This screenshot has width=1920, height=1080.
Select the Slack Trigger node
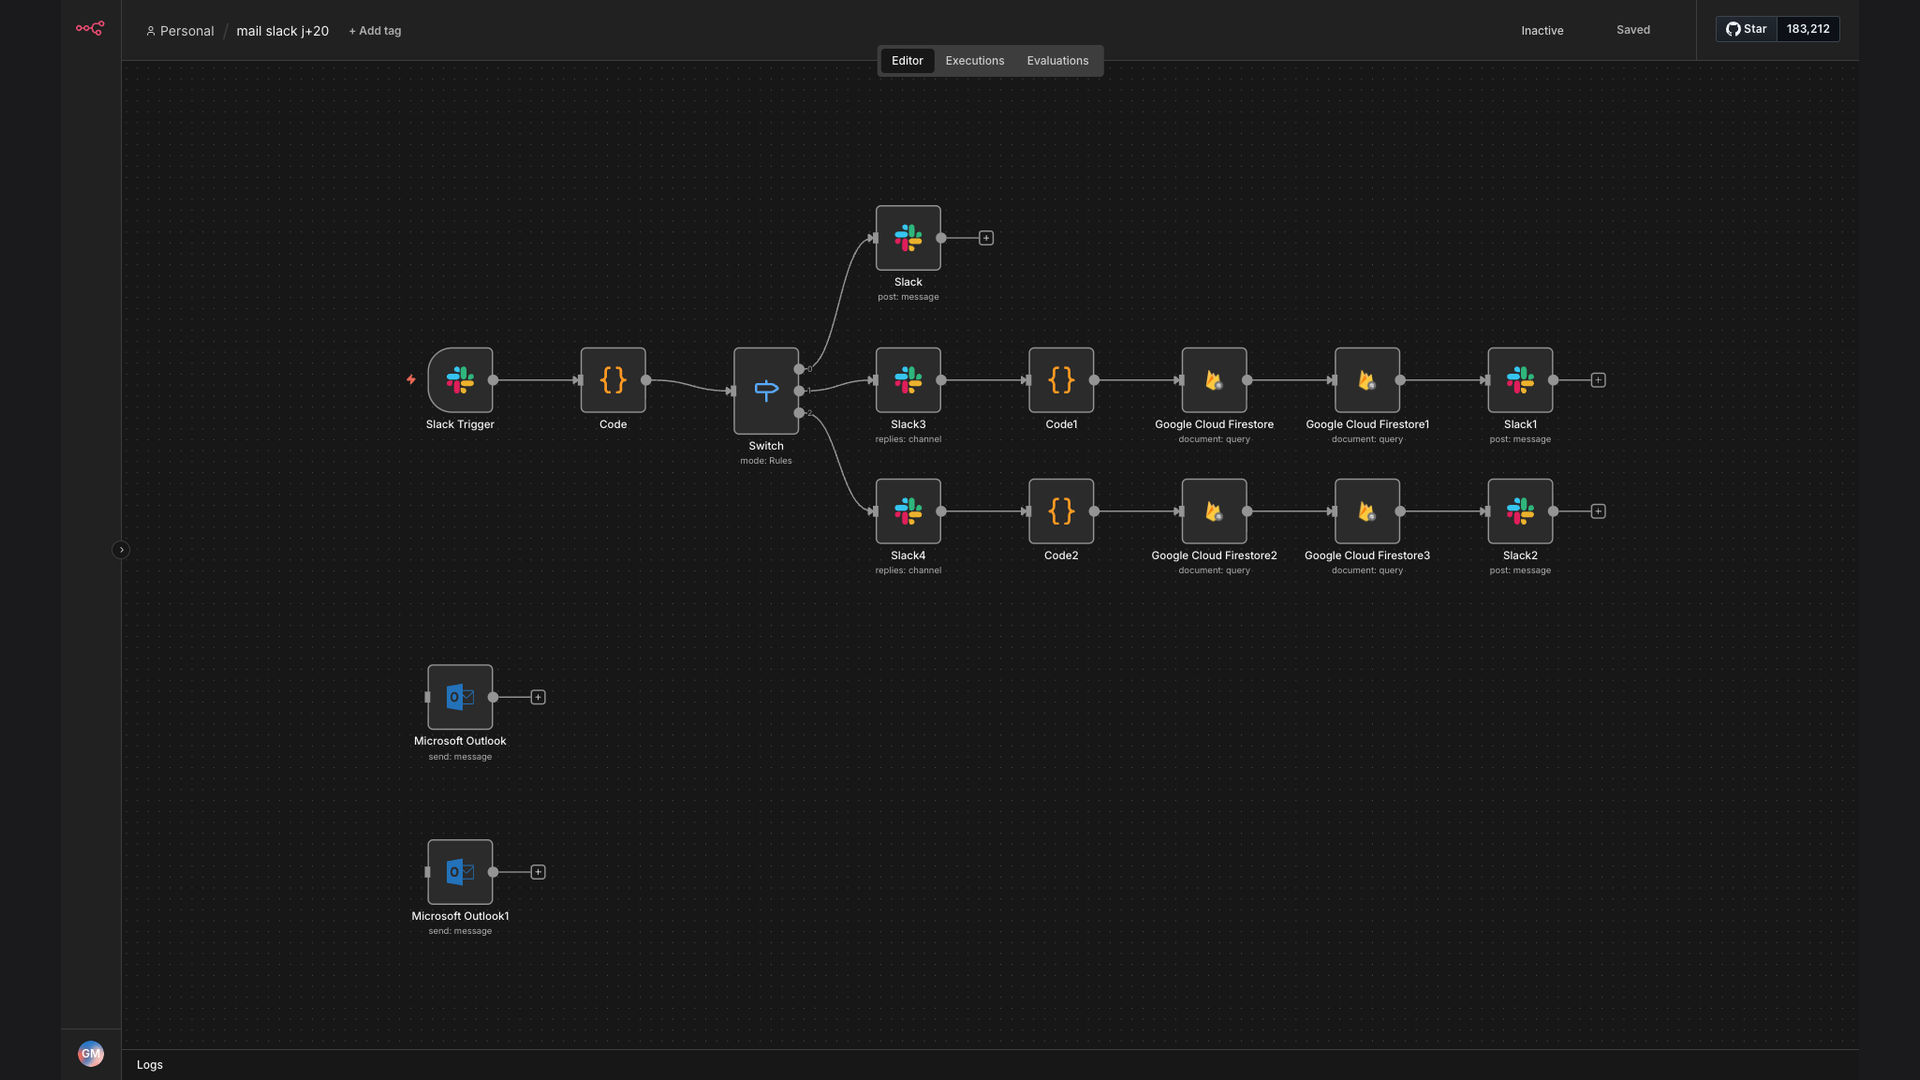[x=460, y=380]
